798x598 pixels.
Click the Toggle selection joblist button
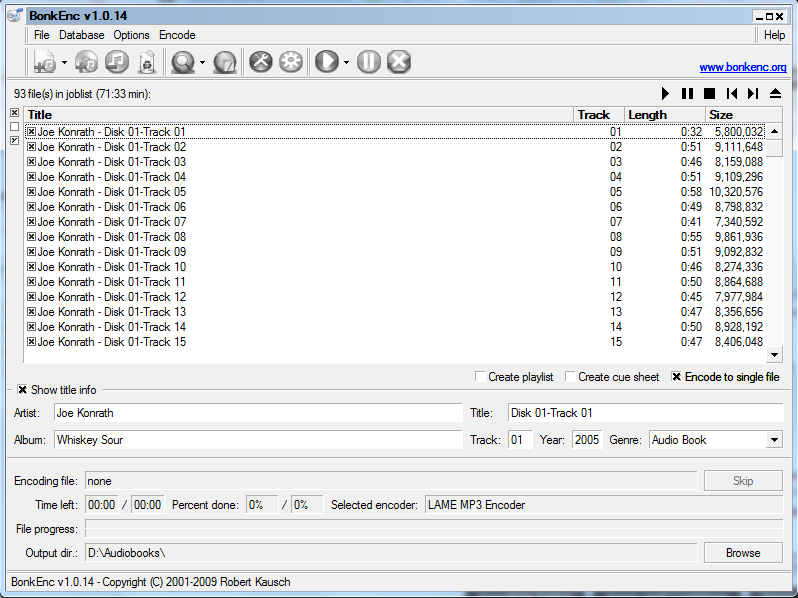15,140
